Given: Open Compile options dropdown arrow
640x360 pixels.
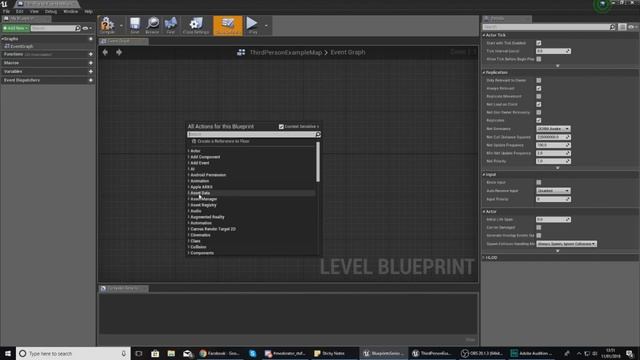Looking at the screenshot, I should tap(121, 26).
